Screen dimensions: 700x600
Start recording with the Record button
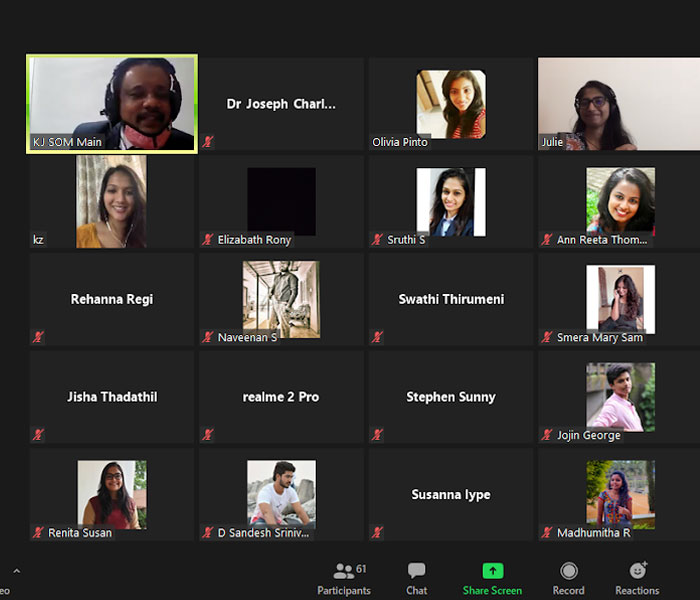coord(568,579)
